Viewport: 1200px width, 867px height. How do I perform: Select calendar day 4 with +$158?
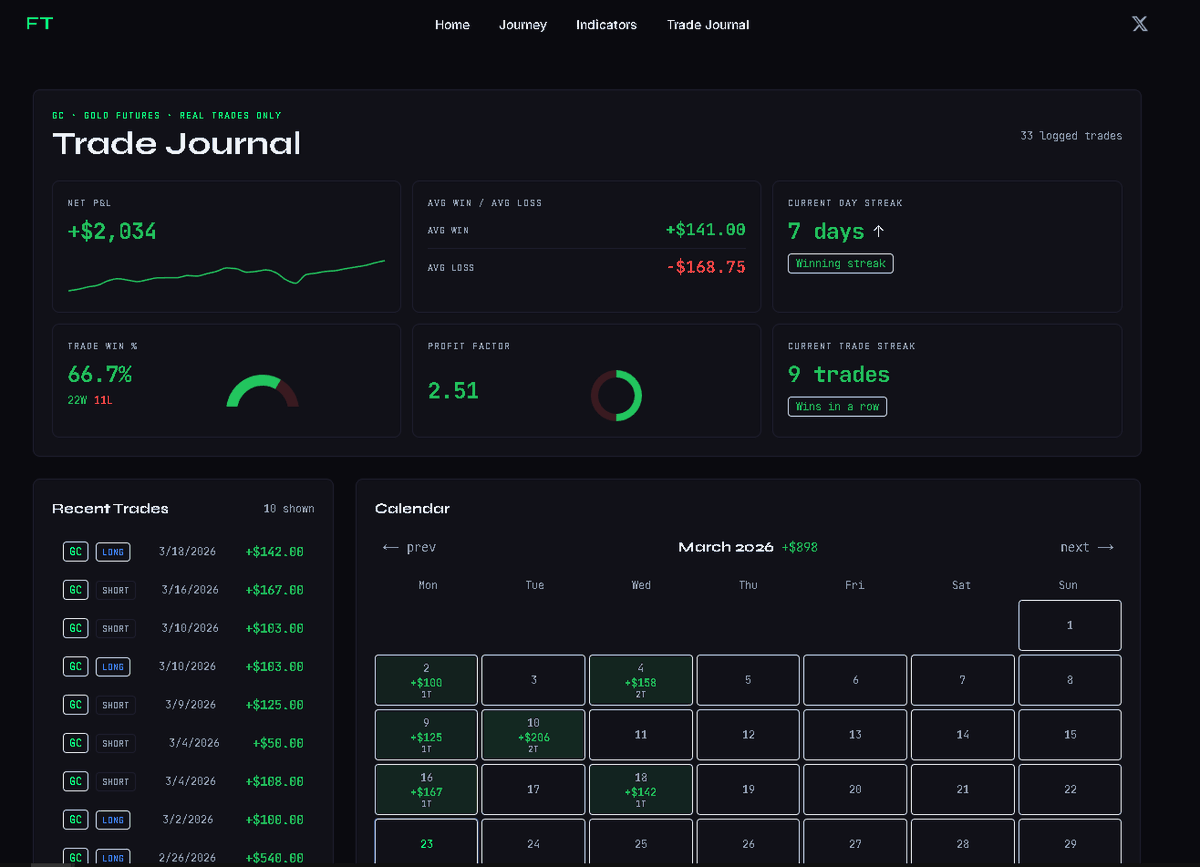641,680
